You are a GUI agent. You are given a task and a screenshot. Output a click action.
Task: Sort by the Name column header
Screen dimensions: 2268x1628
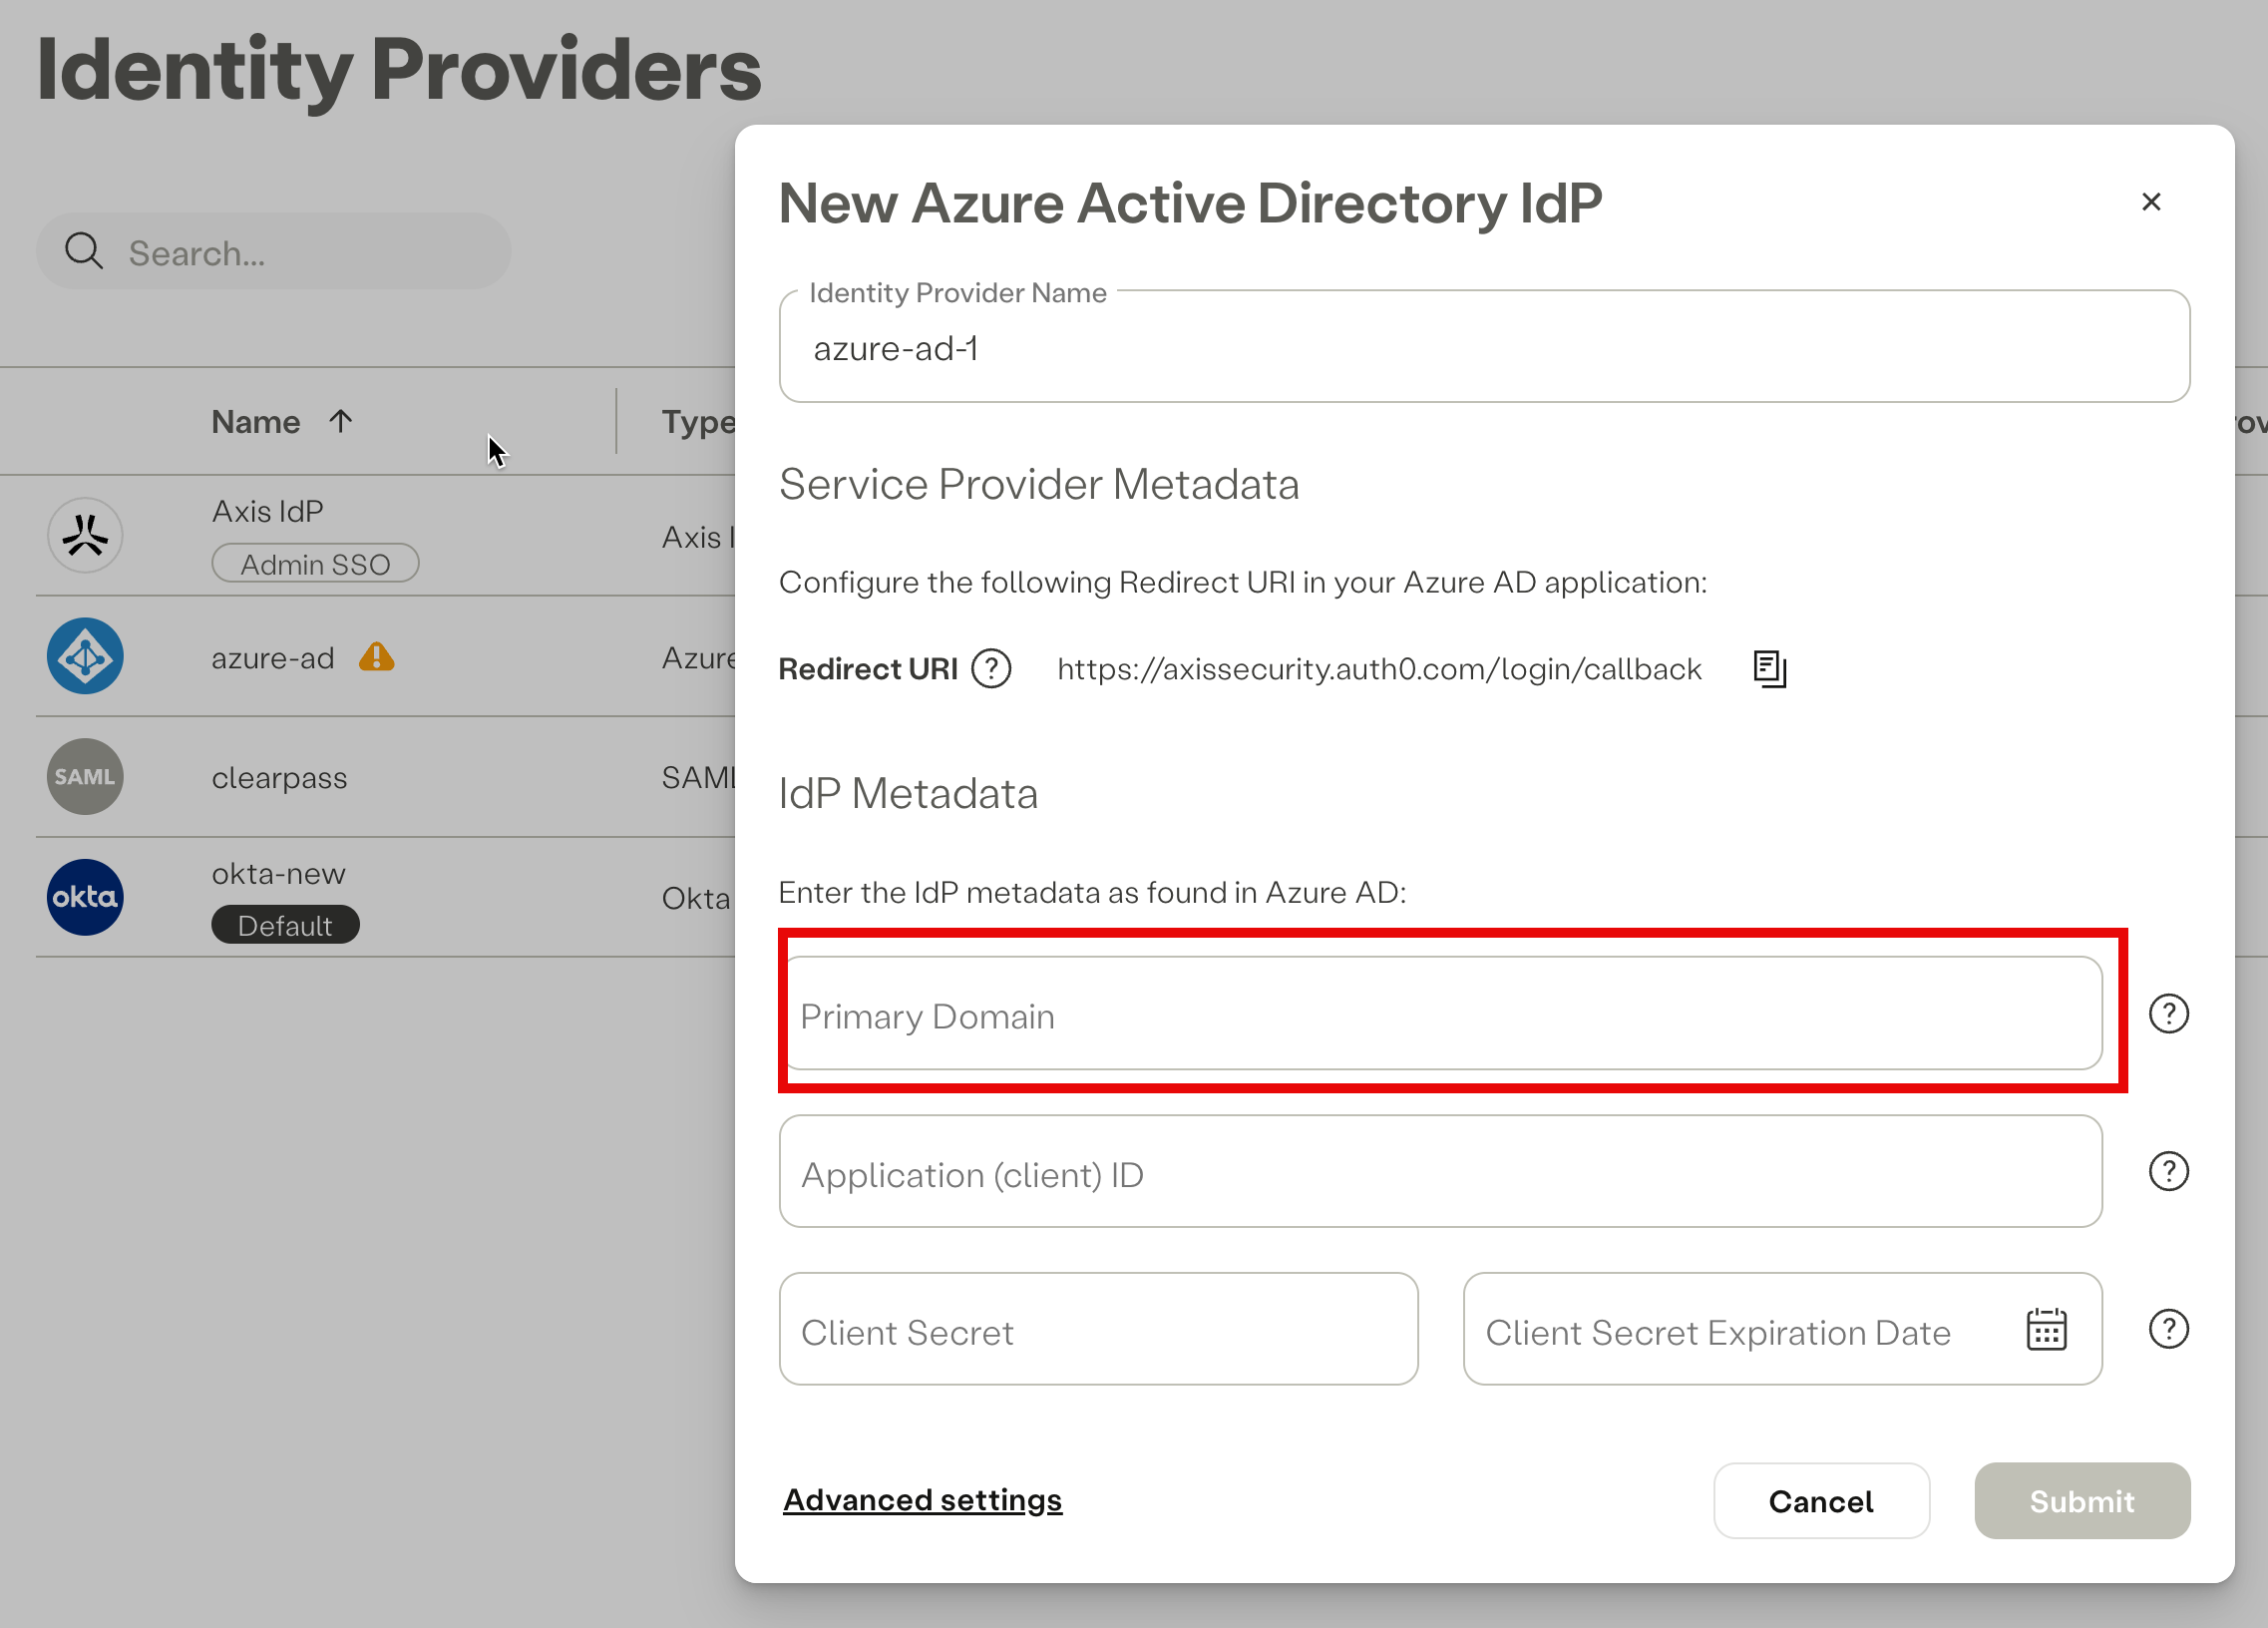click(255, 421)
